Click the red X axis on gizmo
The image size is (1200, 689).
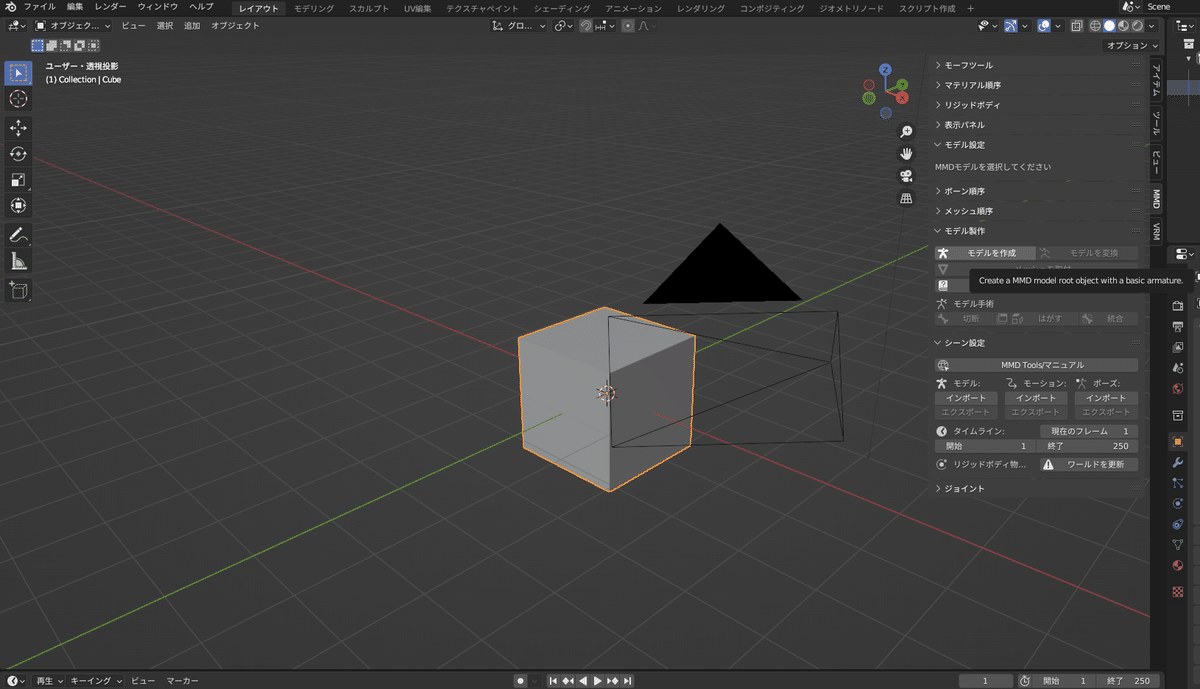tap(902, 98)
